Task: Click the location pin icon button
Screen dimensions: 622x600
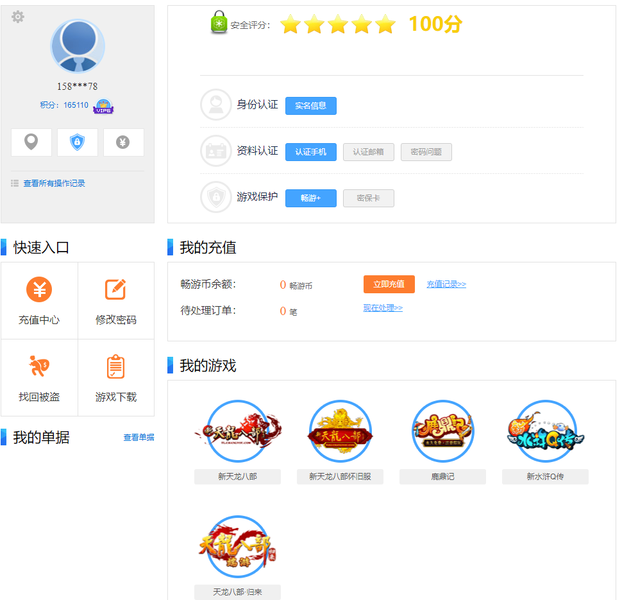Action: (x=31, y=142)
